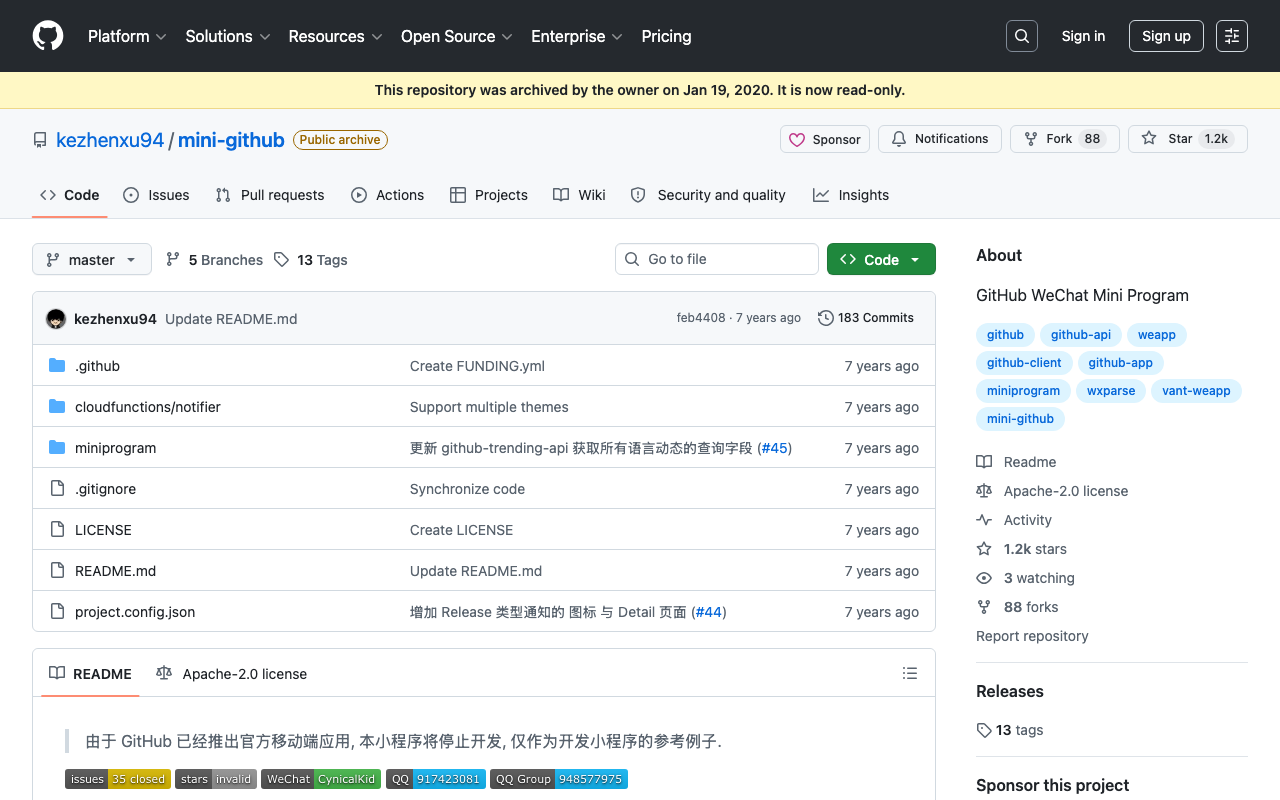Open the green Code dropdown

(881, 259)
